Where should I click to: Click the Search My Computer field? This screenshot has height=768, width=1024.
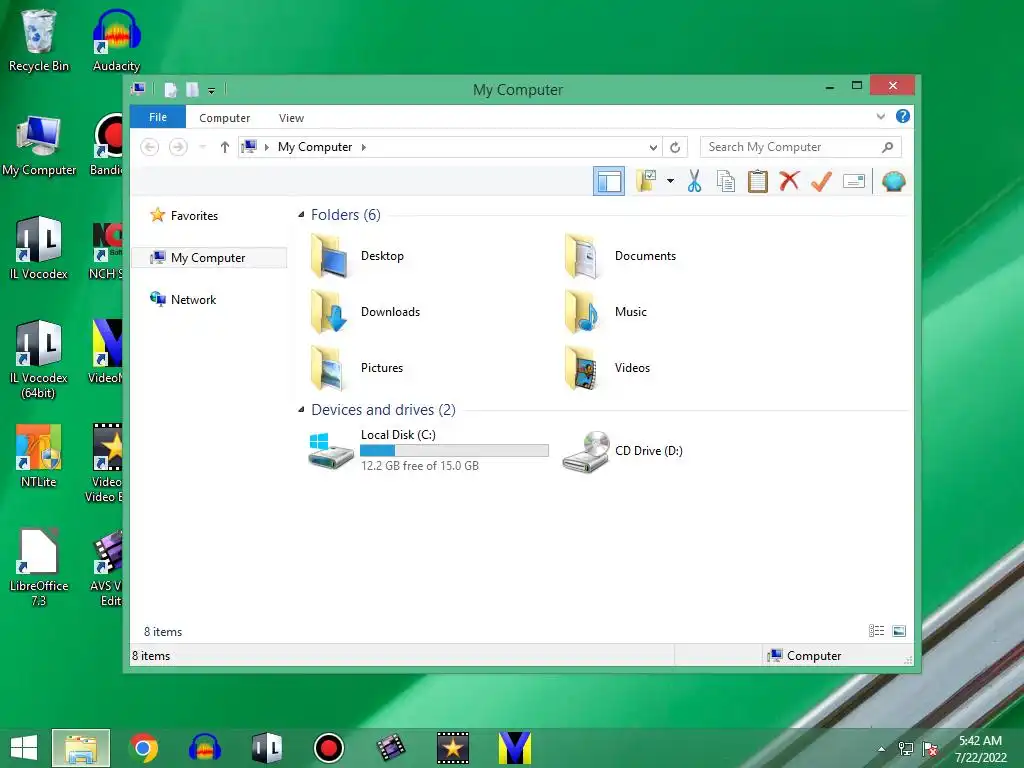pyautogui.click(x=801, y=147)
